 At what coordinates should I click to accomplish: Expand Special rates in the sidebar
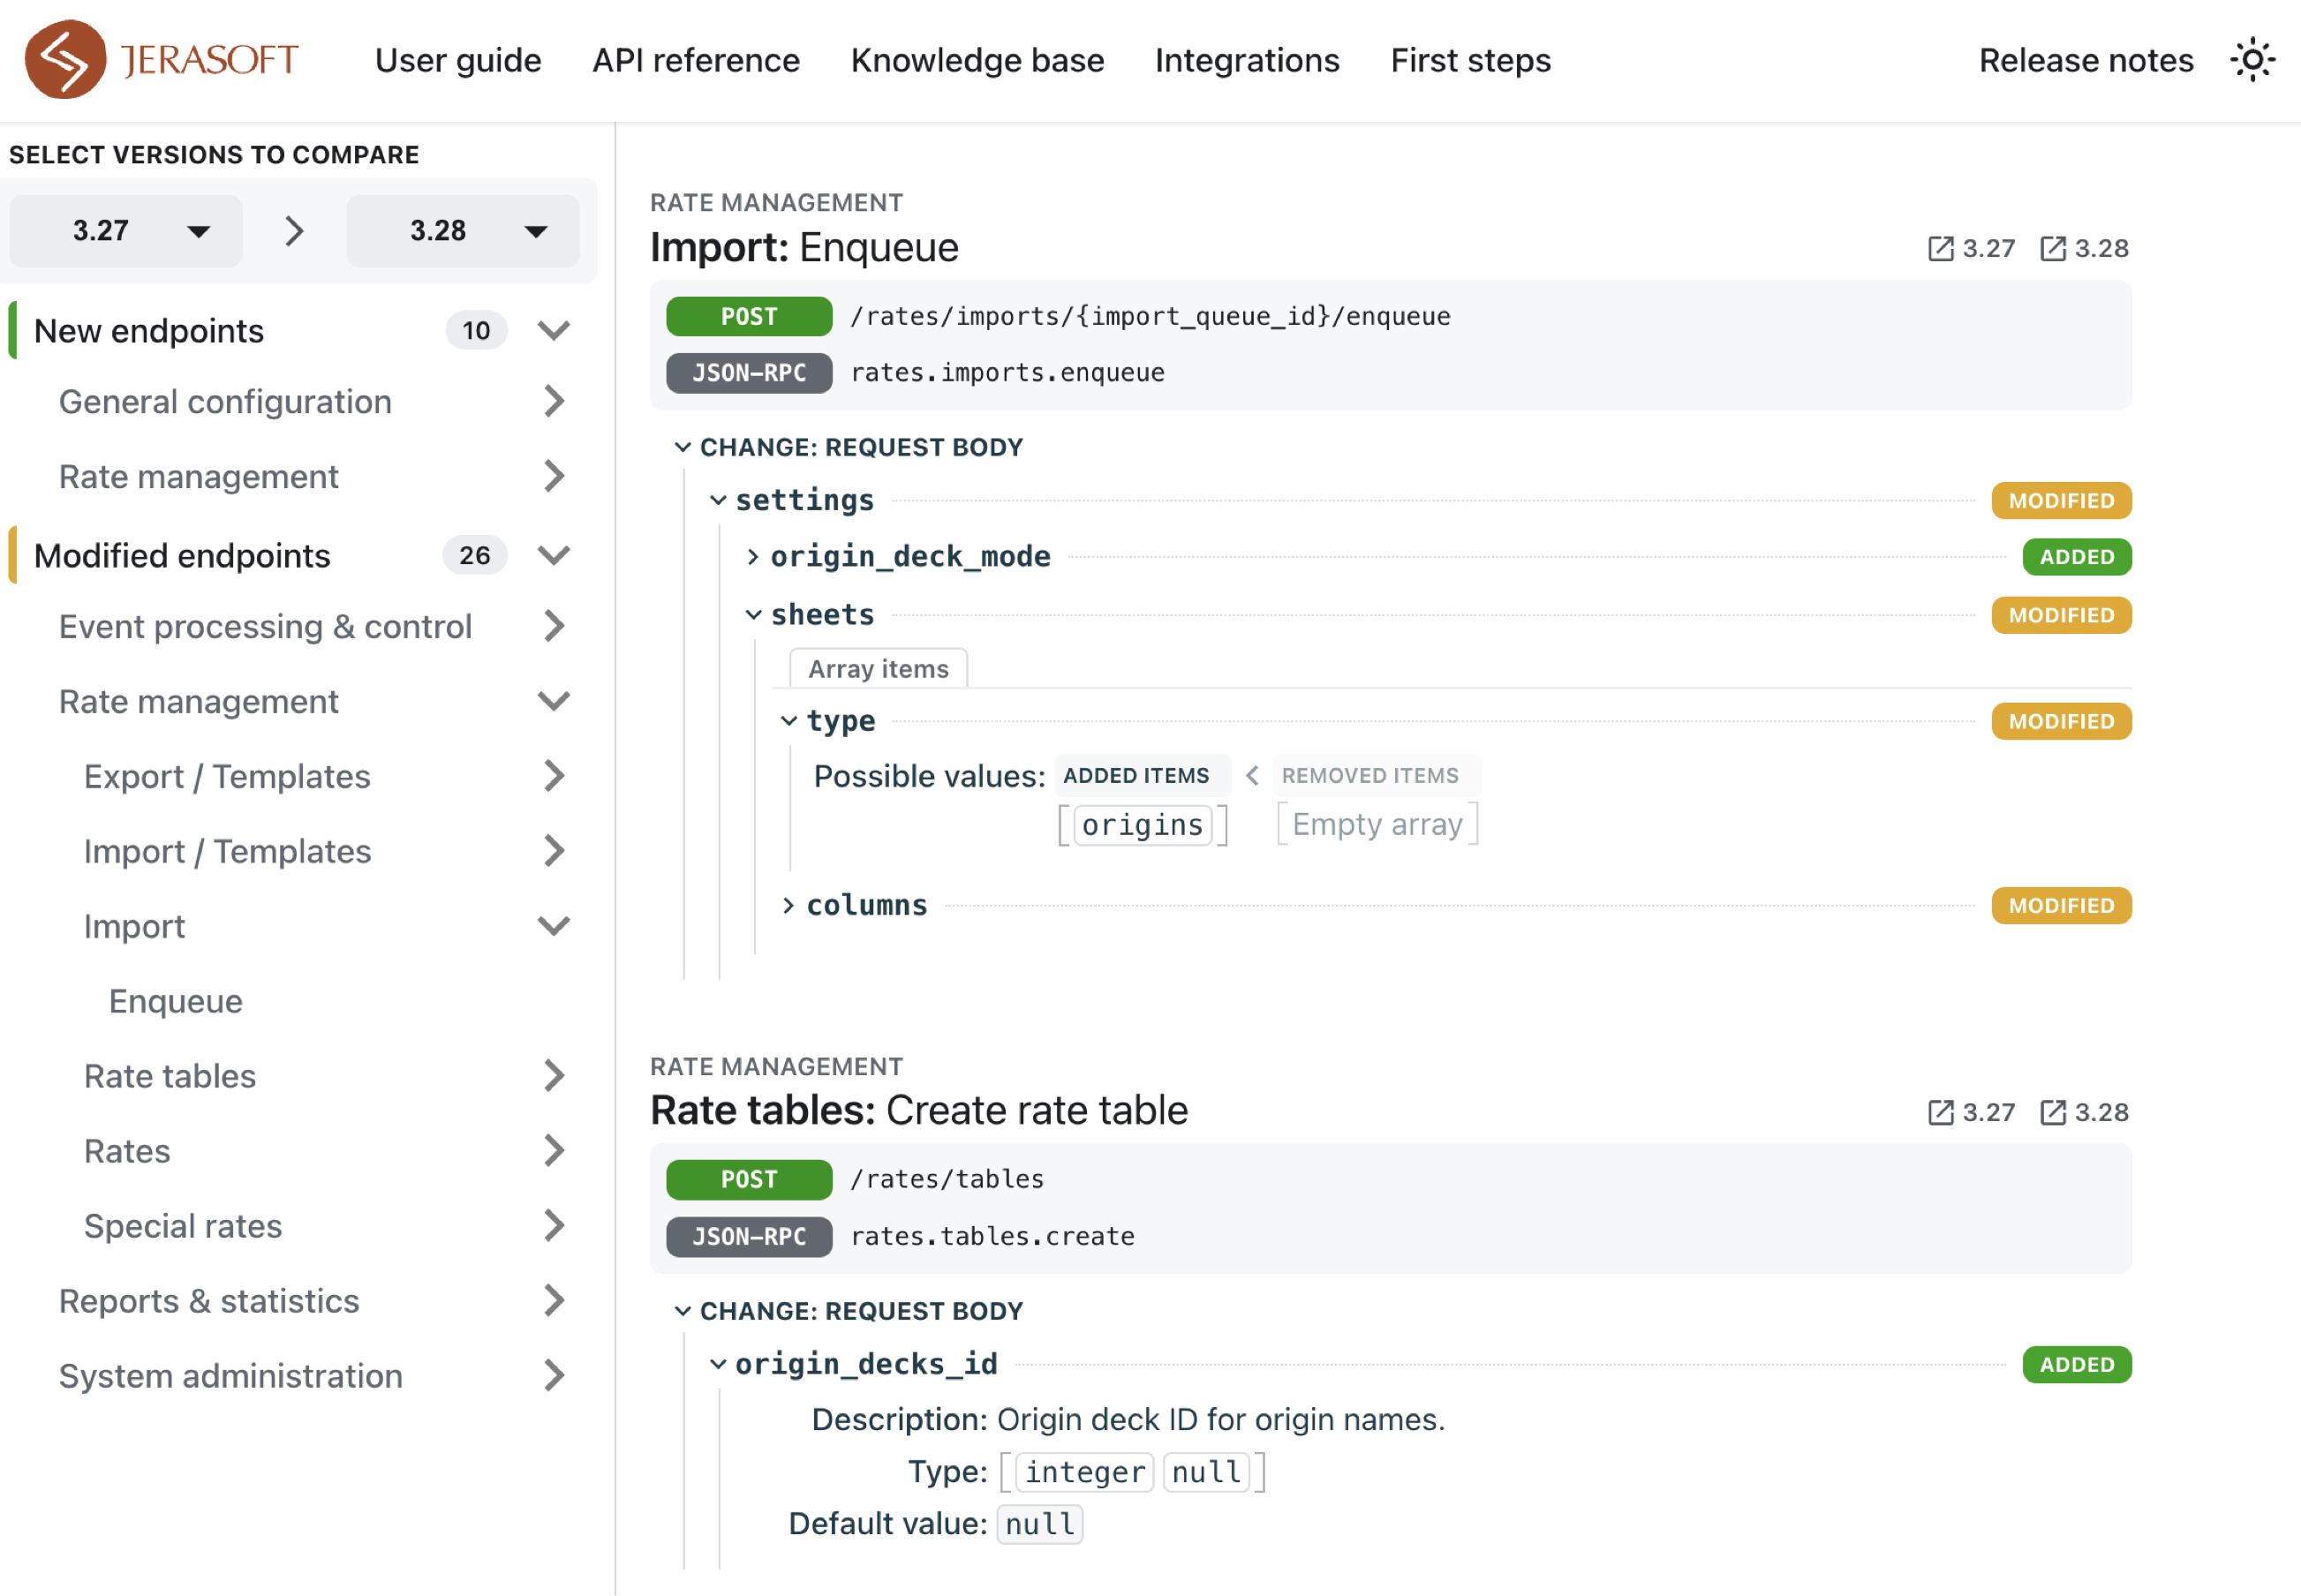[554, 1226]
